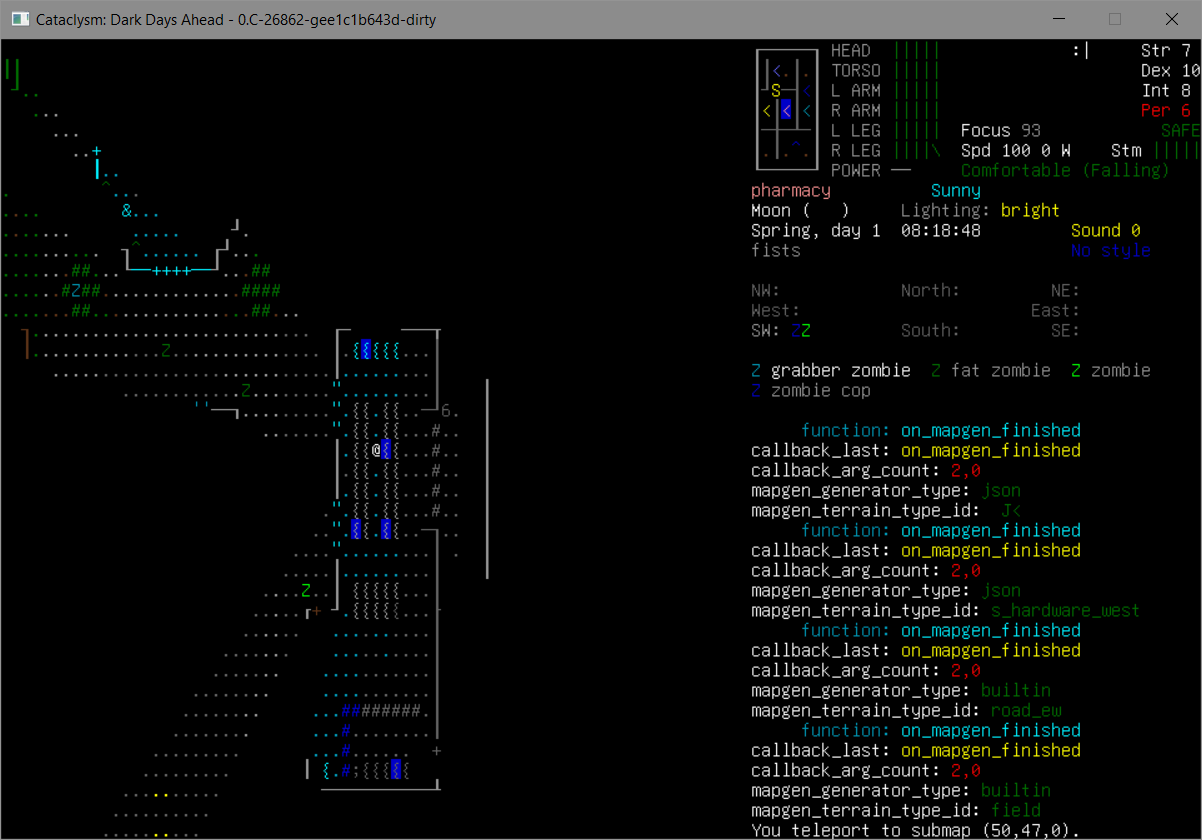Screen dimensions: 1202x840
Task: Minimize the Cataclysm window
Action: 1059,19
